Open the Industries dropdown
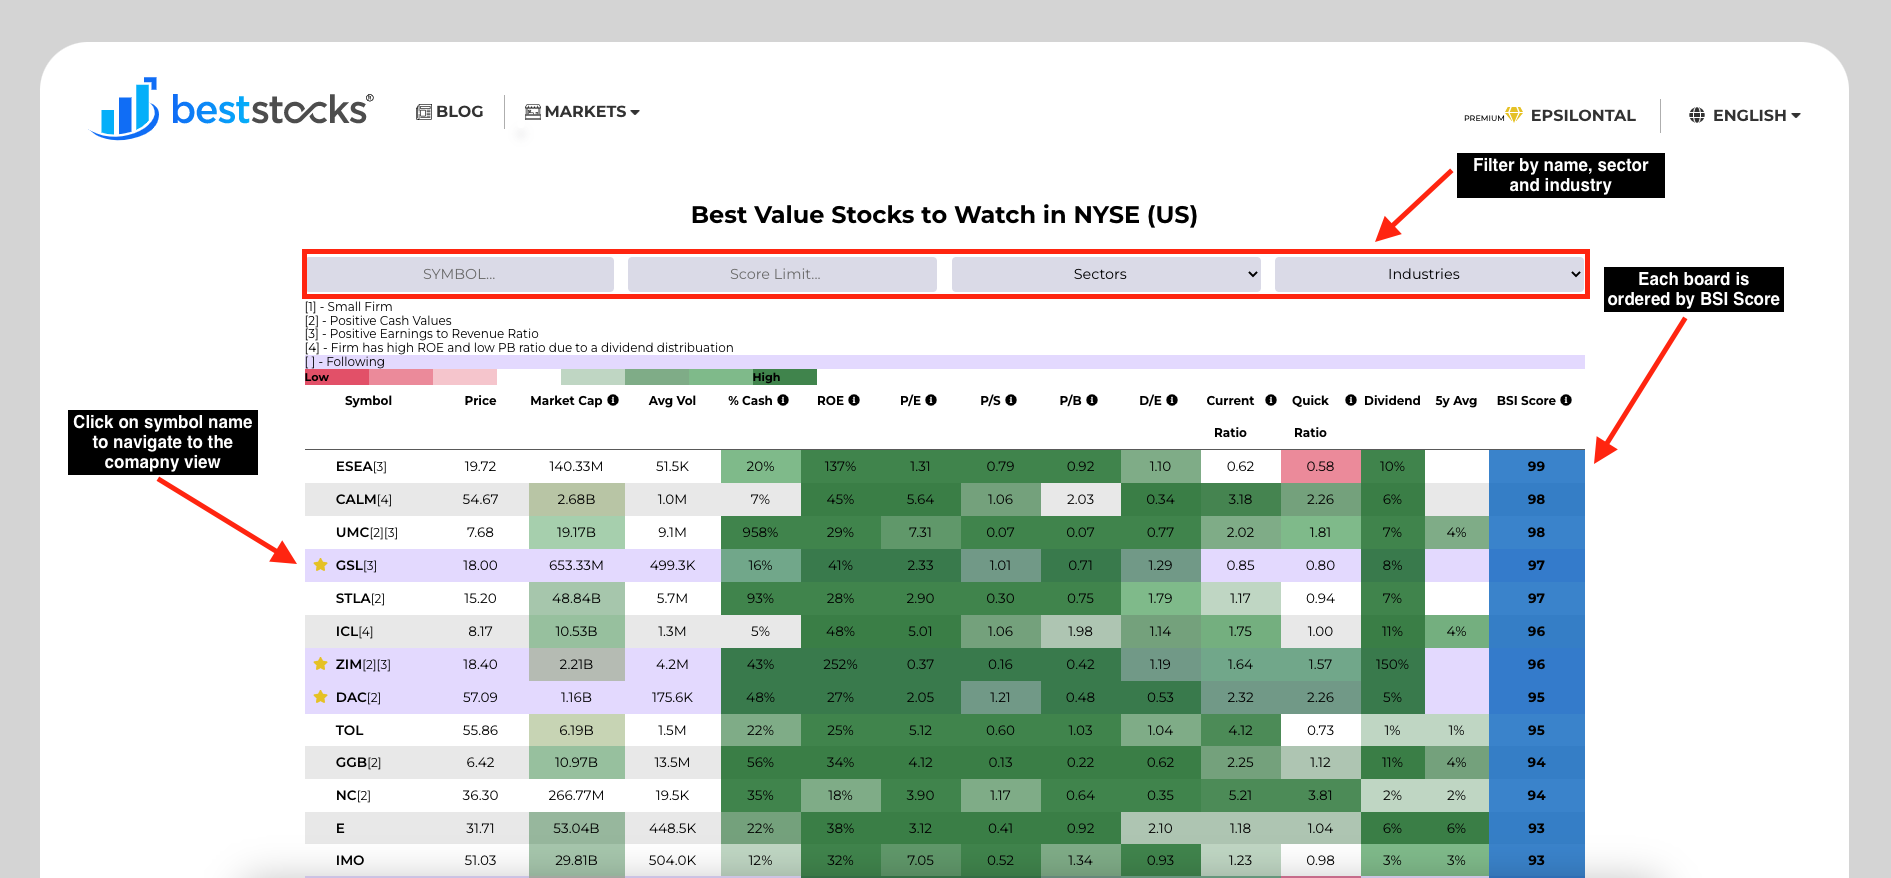The width and height of the screenshot is (1891, 878). coord(1429,274)
